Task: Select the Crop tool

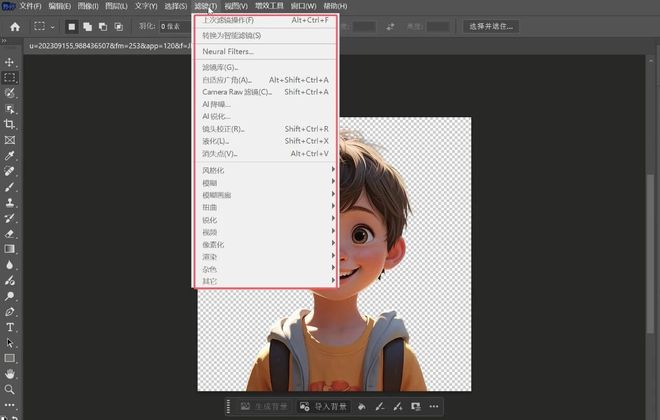Action: (x=9, y=125)
